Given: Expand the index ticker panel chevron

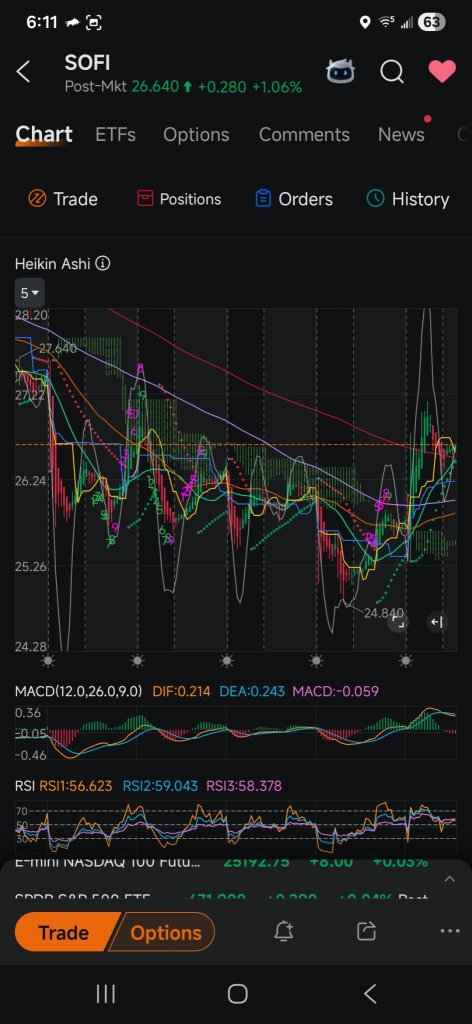Looking at the screenshot, I should [450, 879].
